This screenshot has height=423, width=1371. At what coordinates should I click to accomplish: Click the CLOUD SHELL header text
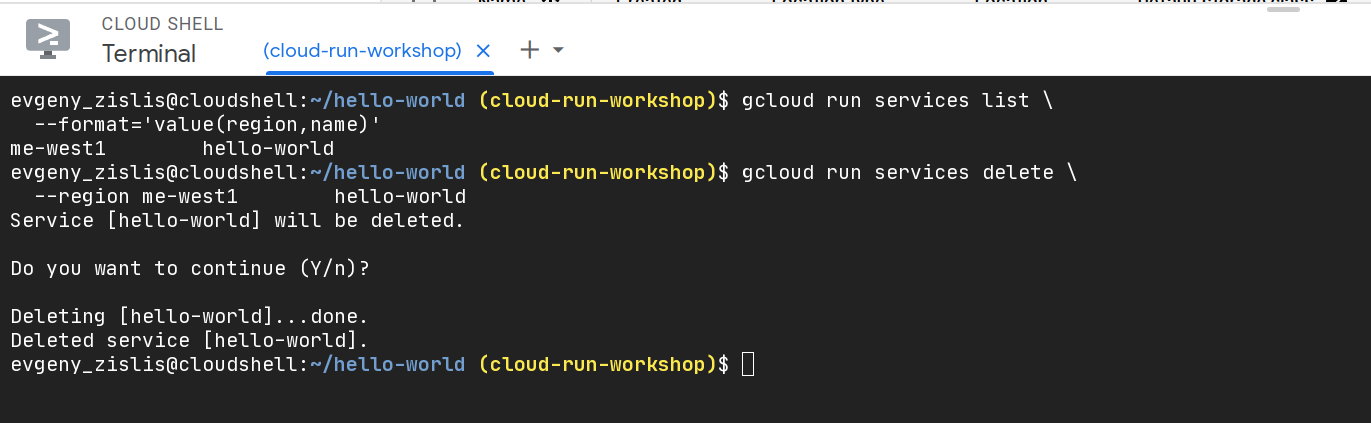(x=162, y=24)
